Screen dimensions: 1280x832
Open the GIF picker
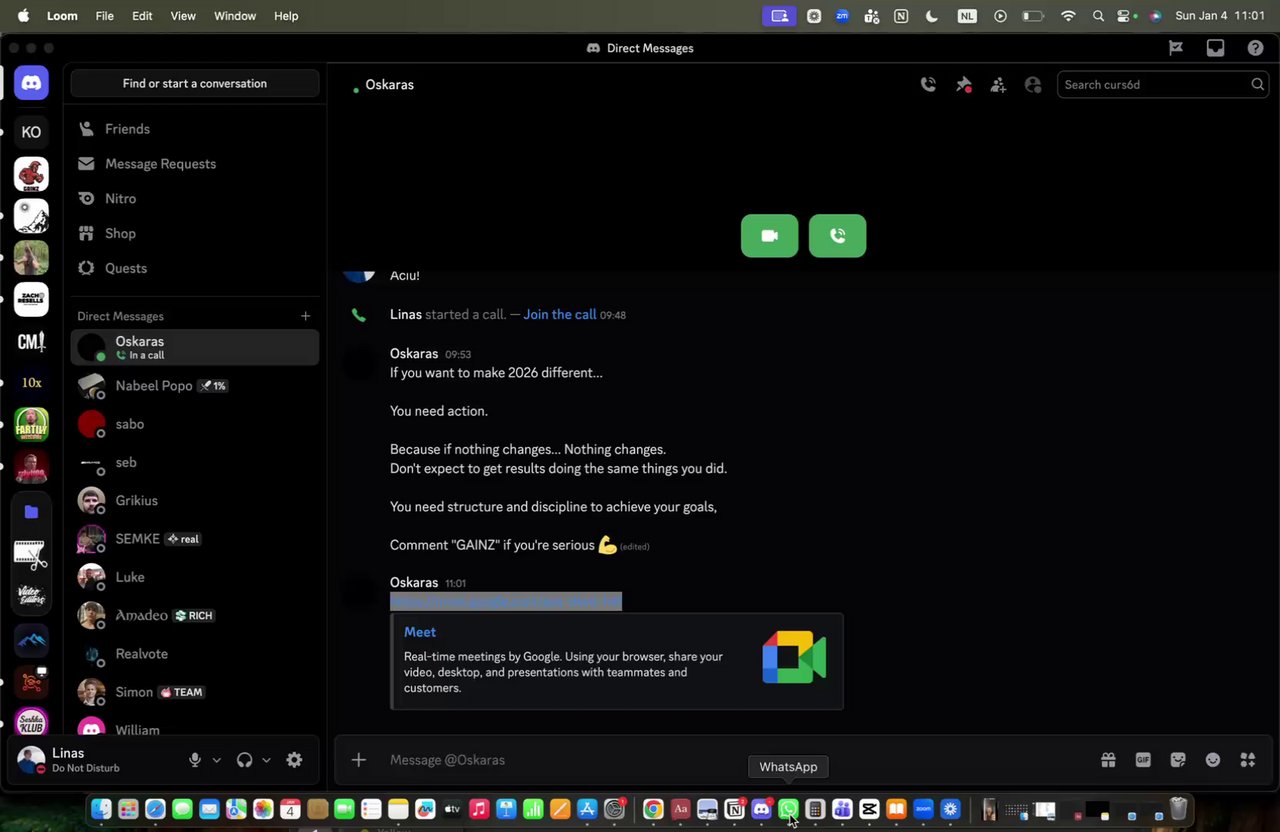[x=1143, y=760]
